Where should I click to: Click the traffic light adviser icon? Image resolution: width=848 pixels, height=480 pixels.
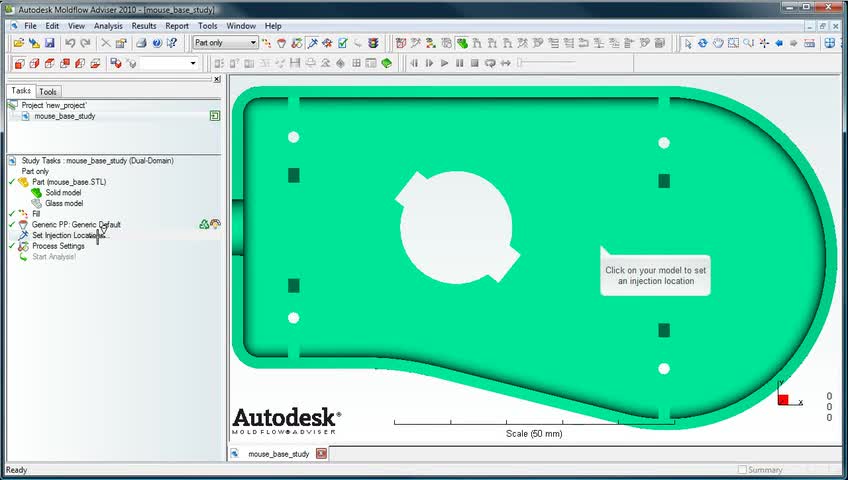[373, 43]
